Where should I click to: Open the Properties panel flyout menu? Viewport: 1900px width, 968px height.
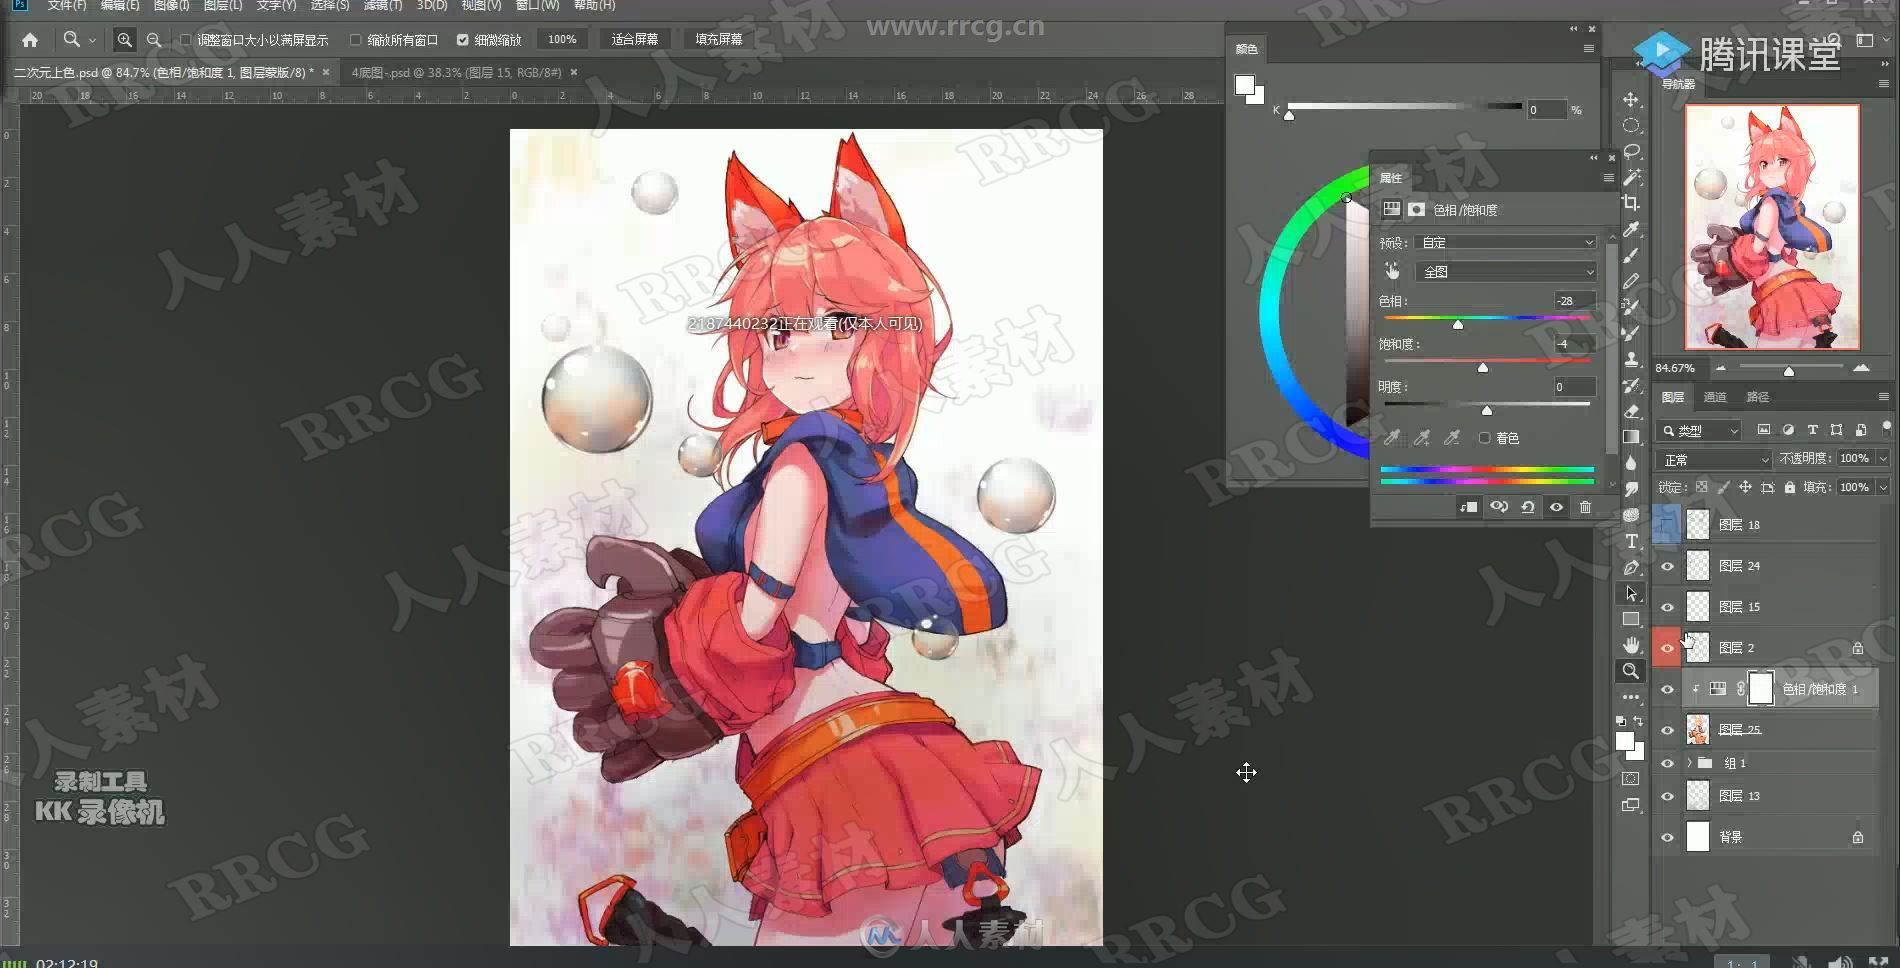point(1608,178)
